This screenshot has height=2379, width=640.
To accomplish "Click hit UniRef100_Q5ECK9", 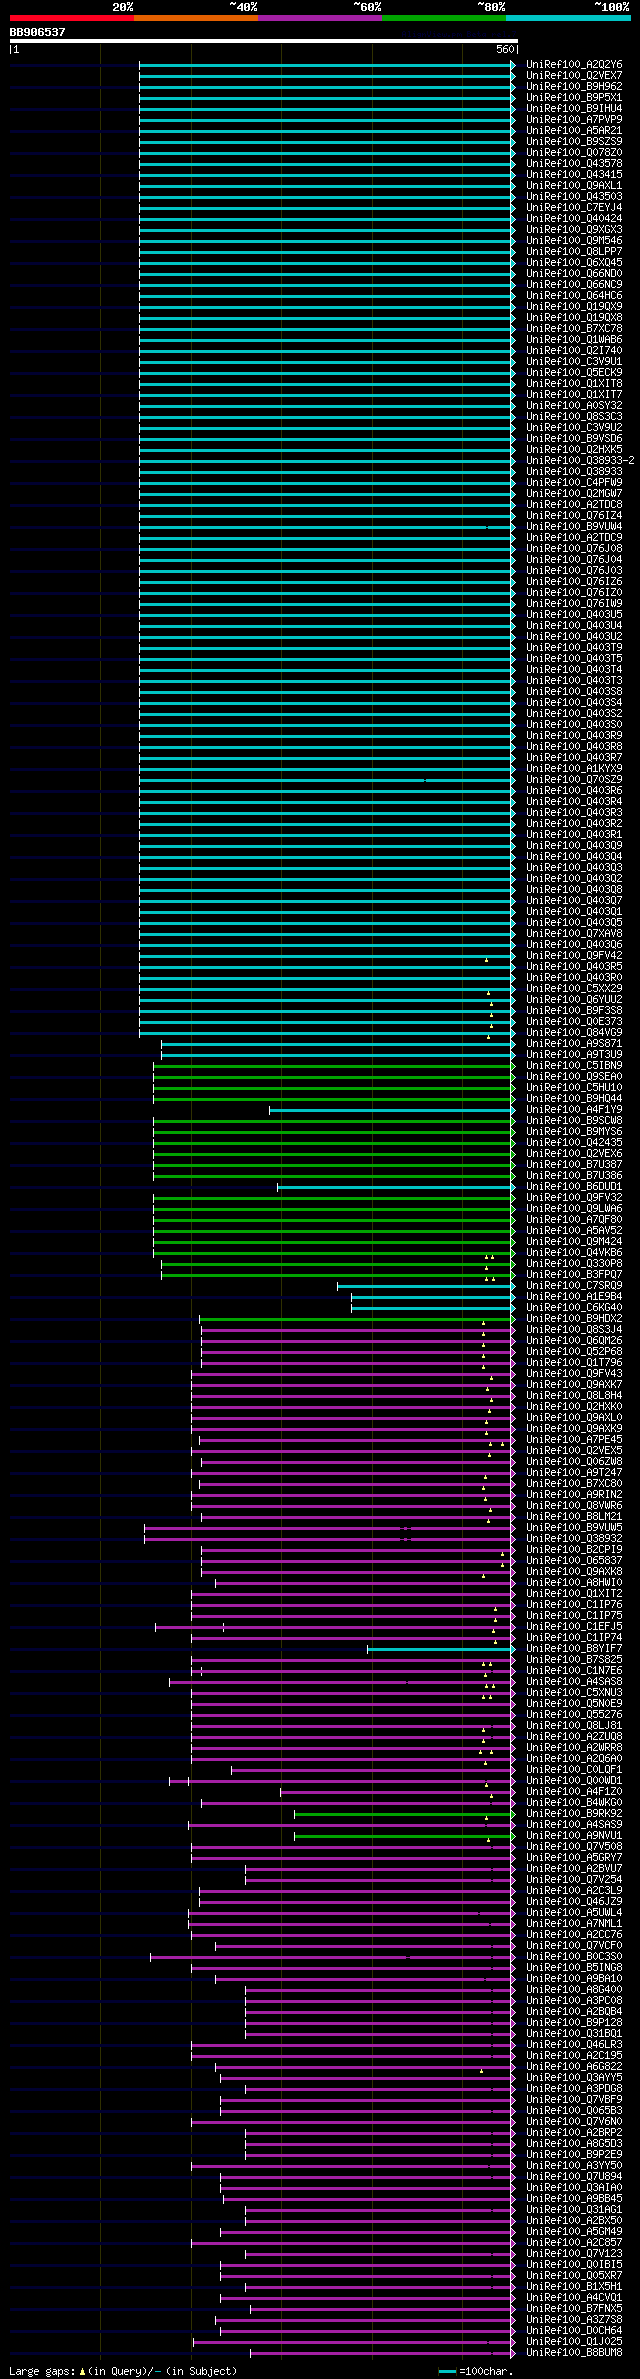I will click(574, 372).
